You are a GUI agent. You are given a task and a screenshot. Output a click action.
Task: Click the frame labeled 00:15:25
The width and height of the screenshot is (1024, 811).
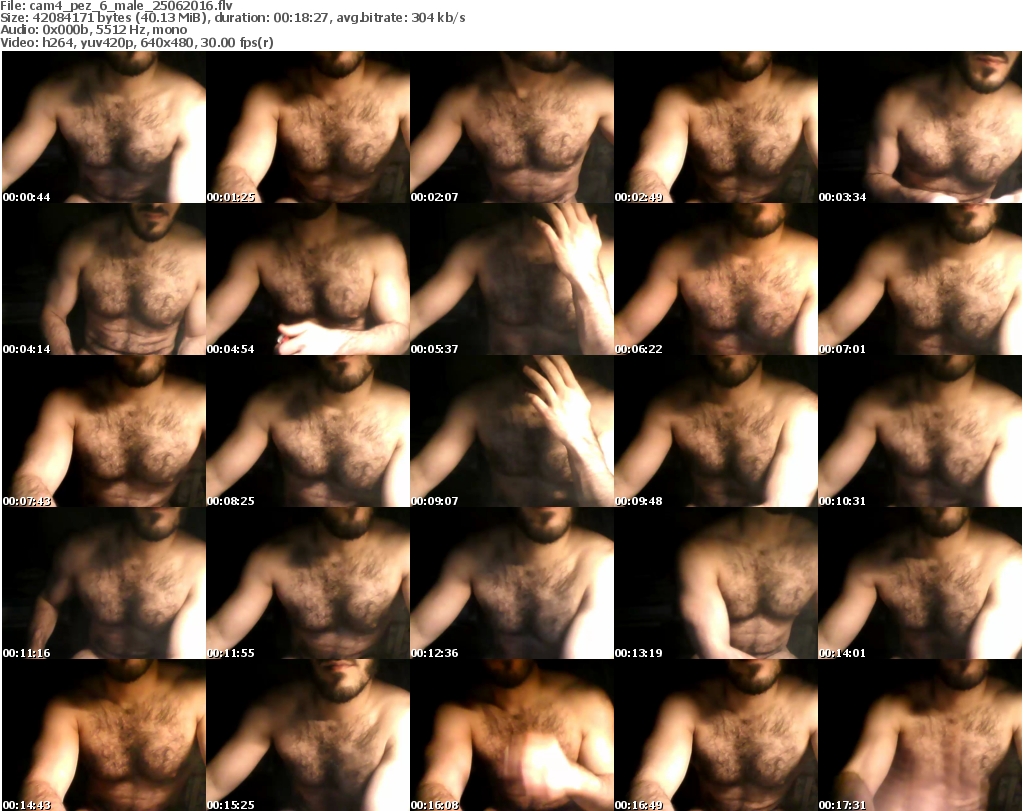308,735
